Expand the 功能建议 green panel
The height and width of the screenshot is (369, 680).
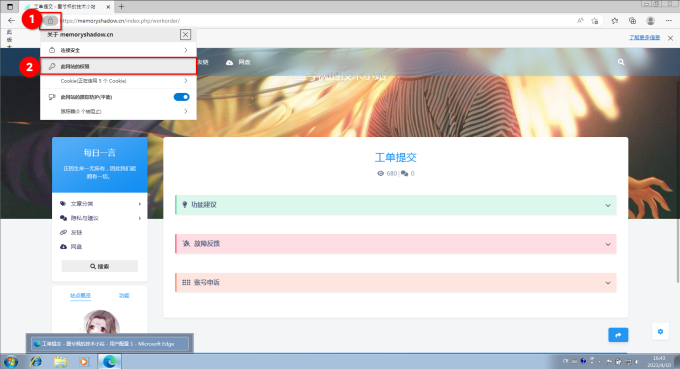click(x=396, y=205)
